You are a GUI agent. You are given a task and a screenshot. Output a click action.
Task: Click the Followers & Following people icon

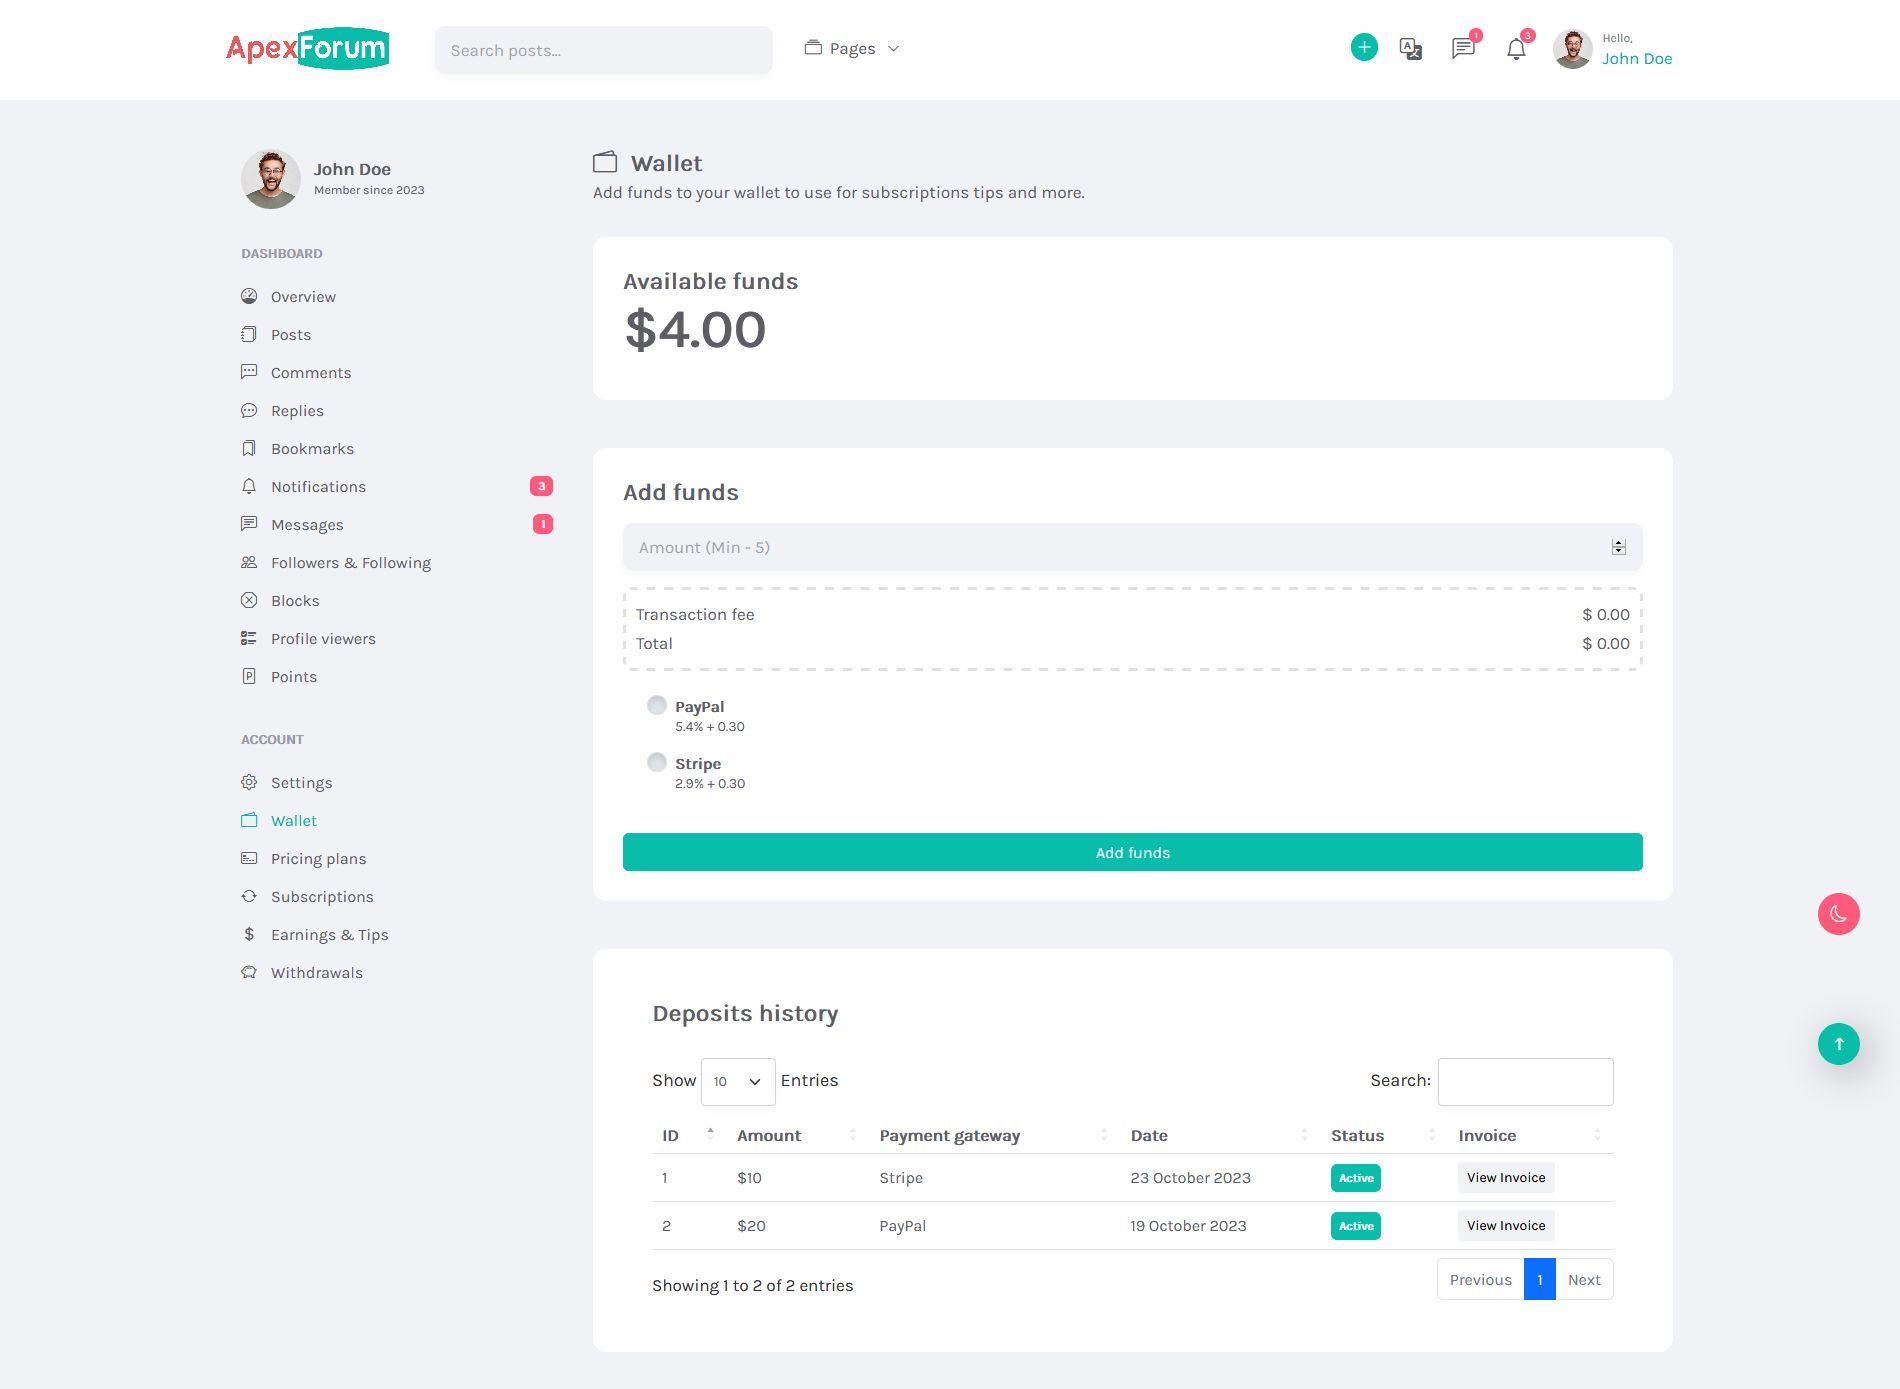(249, 562)
